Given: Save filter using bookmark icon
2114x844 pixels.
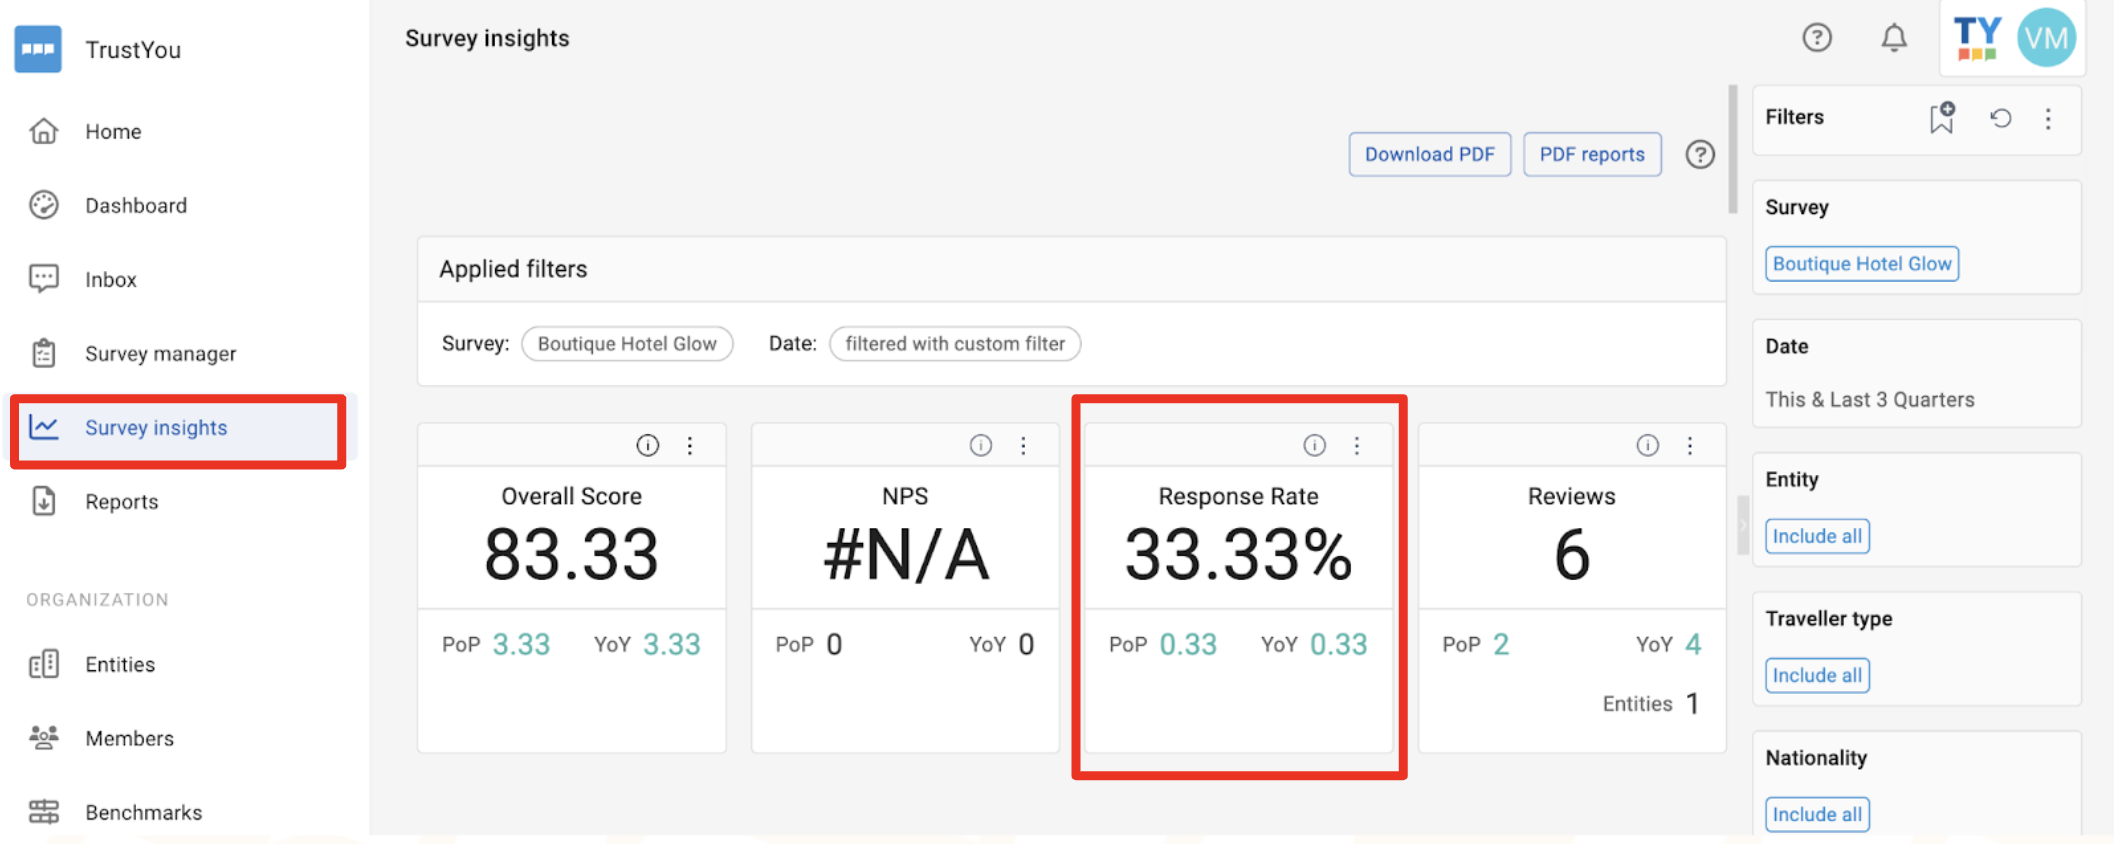Looking at the screenshot, I should pos(1942,118).
